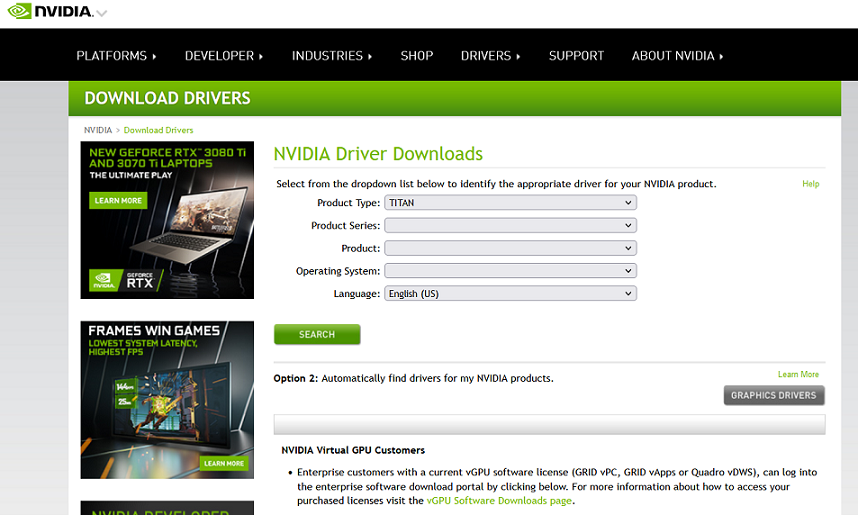Go to Shop
Image resolution: width=858 pixels, height=515 pixels.
click(x=417, y=56)
